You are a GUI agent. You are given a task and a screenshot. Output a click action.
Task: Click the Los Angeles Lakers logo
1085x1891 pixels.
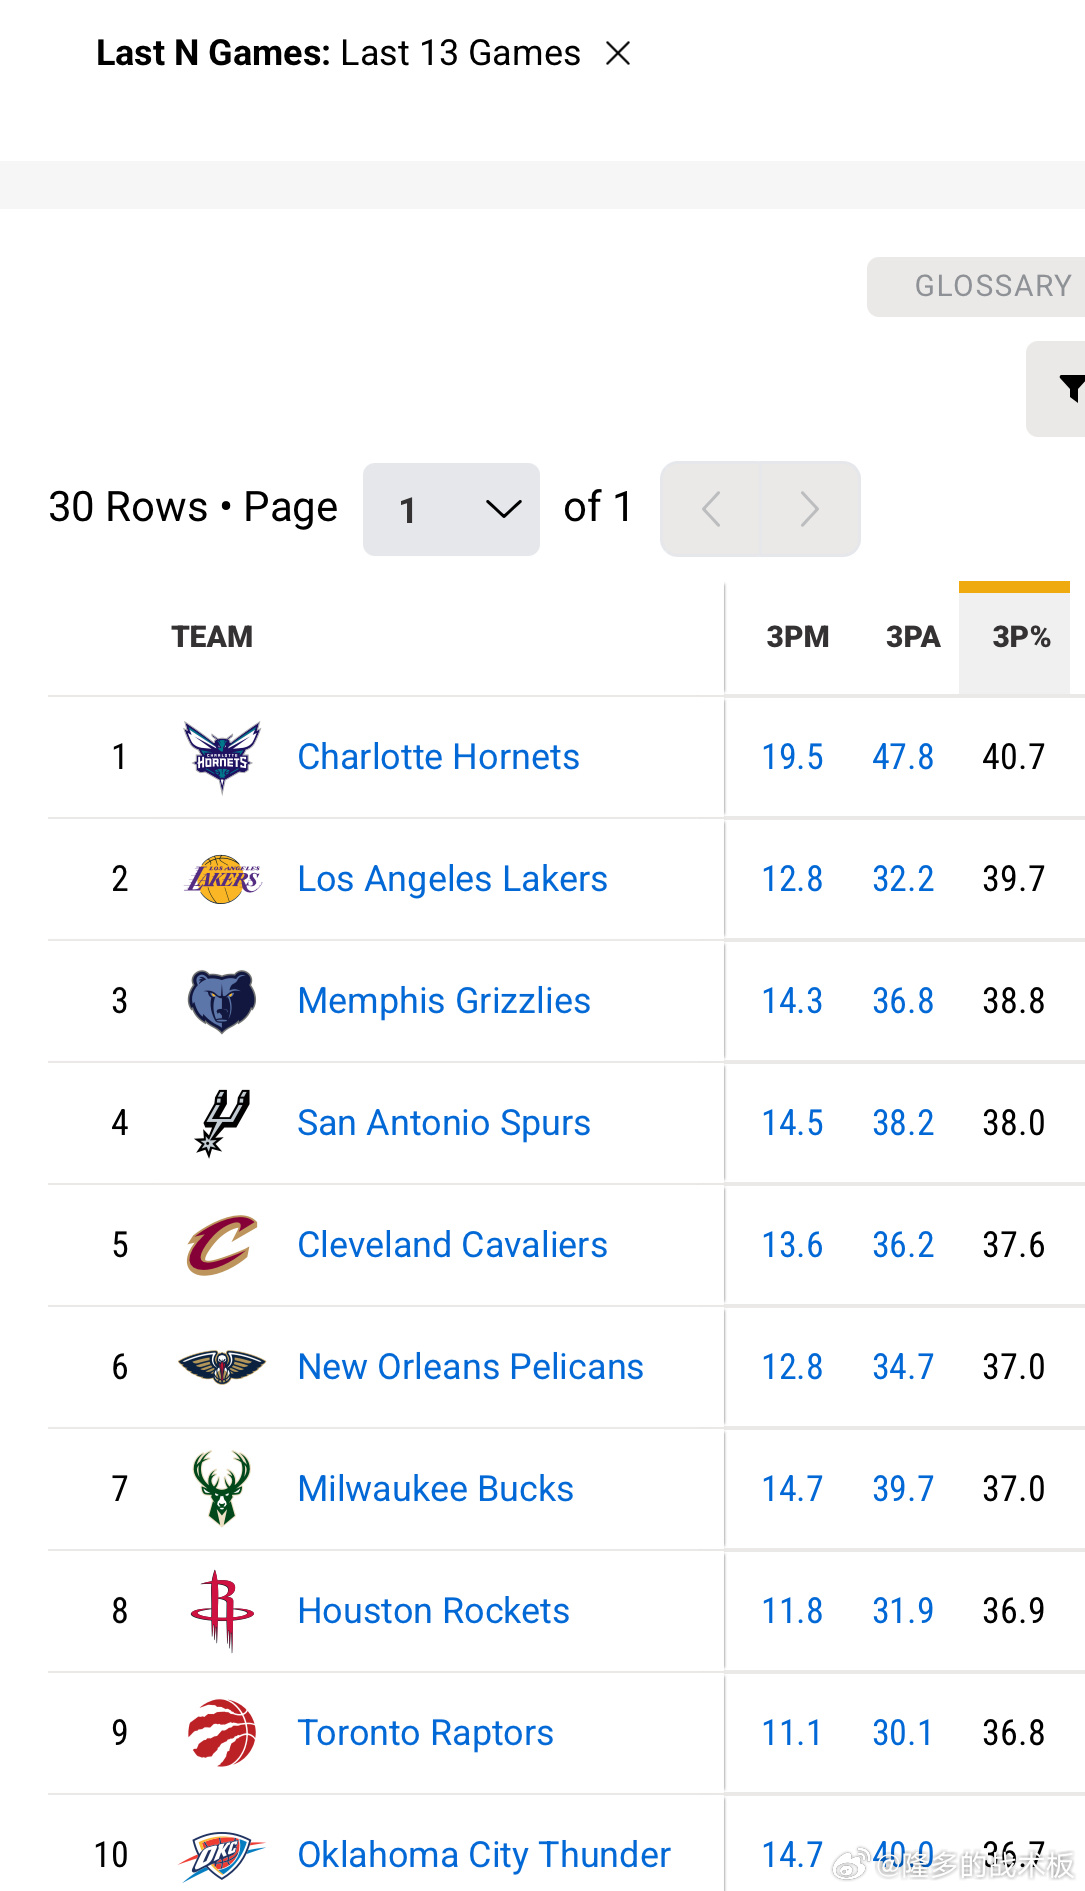[x=222, y=879]
